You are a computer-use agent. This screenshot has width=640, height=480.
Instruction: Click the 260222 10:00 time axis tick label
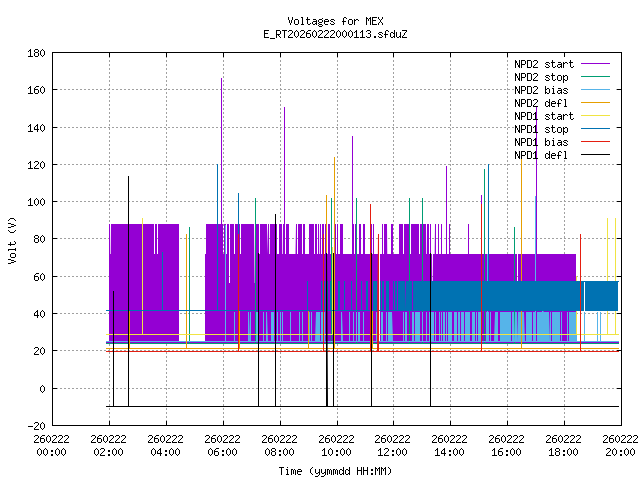335,445
